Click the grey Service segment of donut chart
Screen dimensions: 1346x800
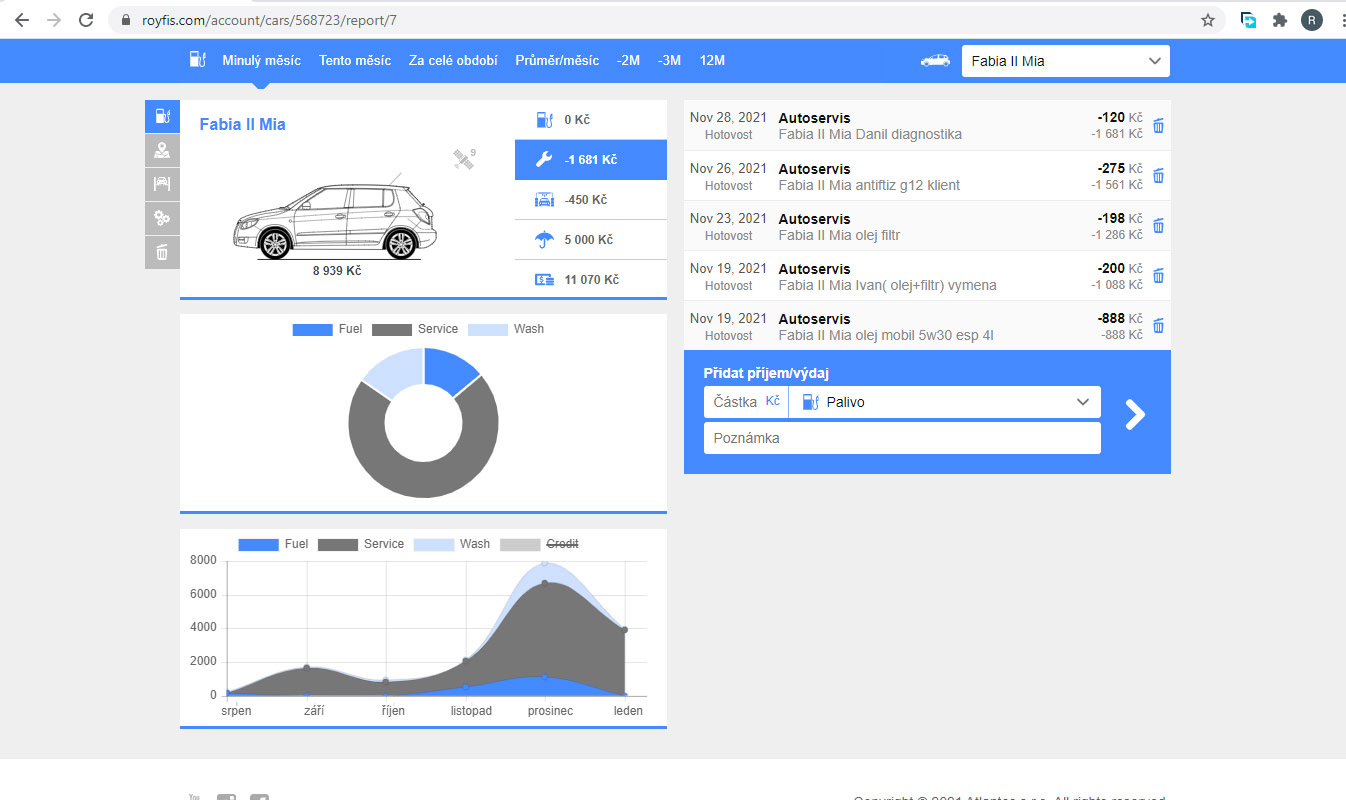point(424,480)
